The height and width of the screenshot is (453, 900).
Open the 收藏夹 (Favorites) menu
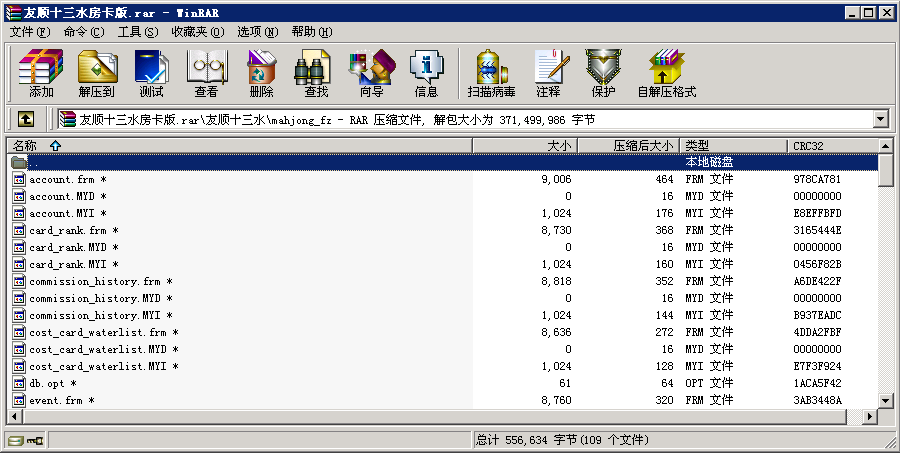click(195, 32)
